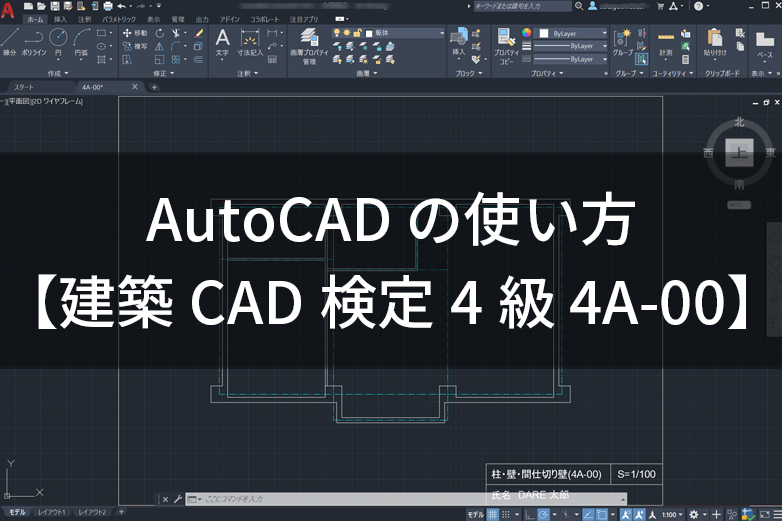Click the Offset tool icon
Viewport: 782px width, 521px height.
[198, 60]
